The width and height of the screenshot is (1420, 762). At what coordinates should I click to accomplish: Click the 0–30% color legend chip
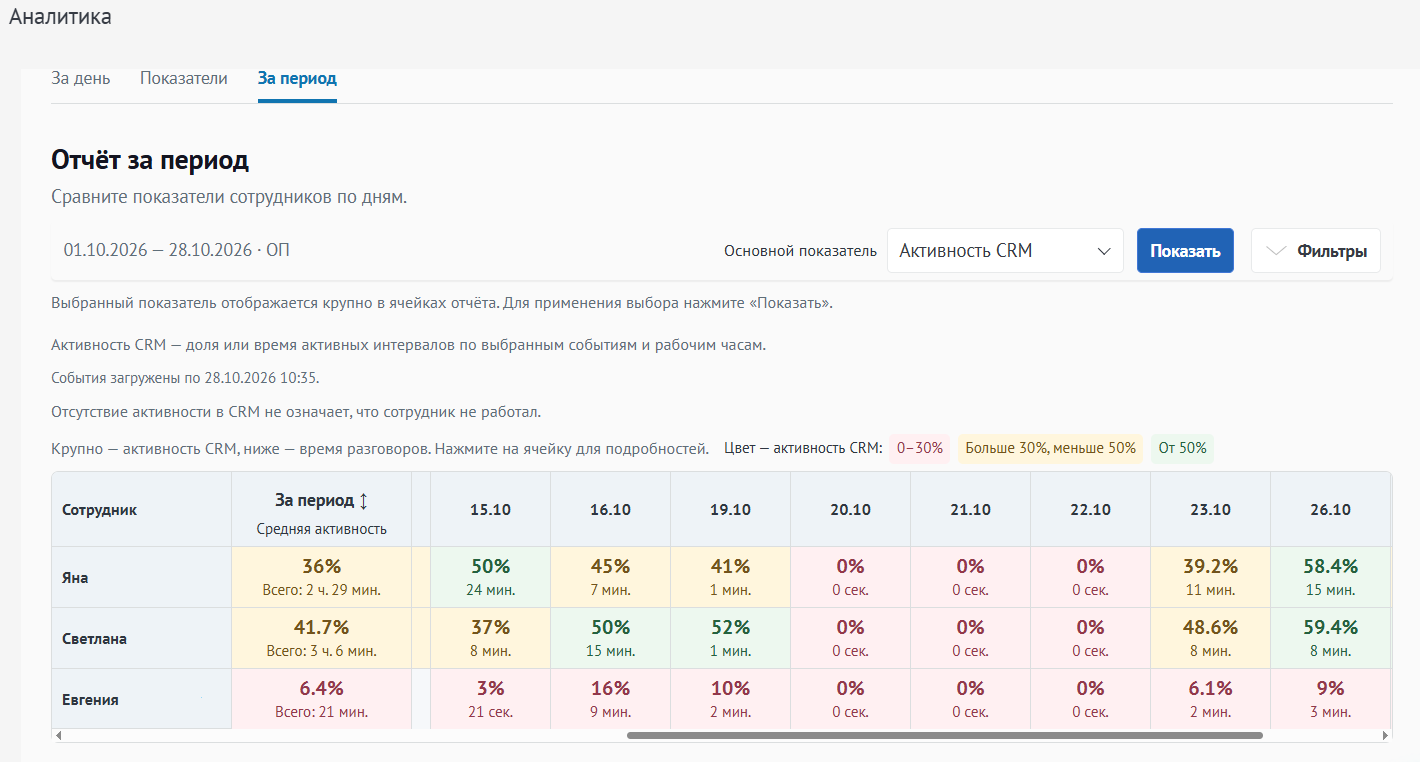[920, 448]
